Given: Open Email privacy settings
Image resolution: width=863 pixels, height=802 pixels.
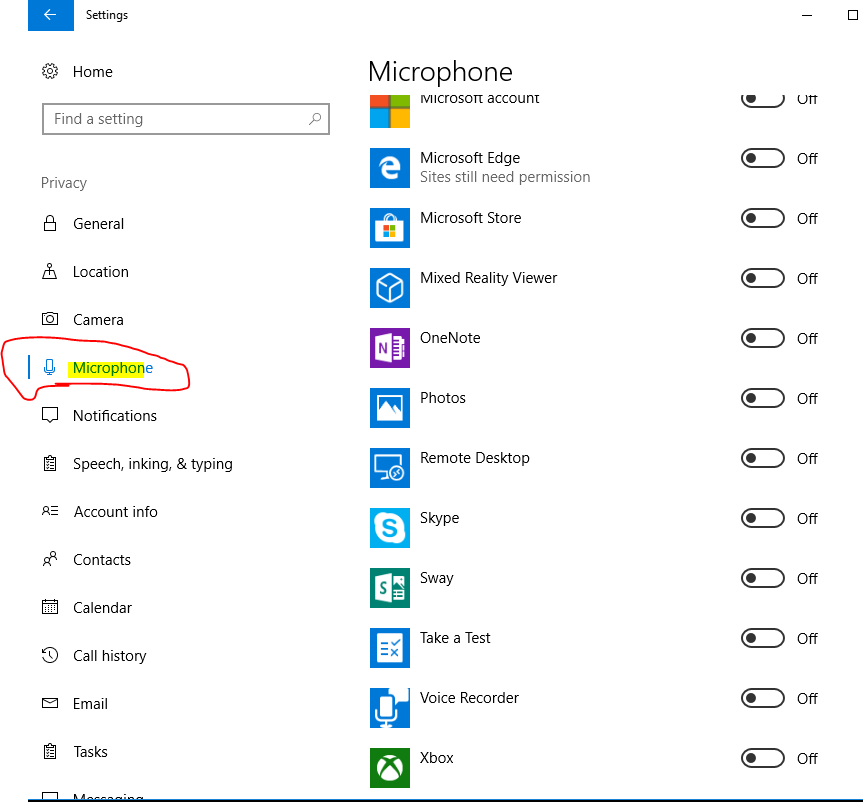Looking at the screenshot, I should 90,703.
